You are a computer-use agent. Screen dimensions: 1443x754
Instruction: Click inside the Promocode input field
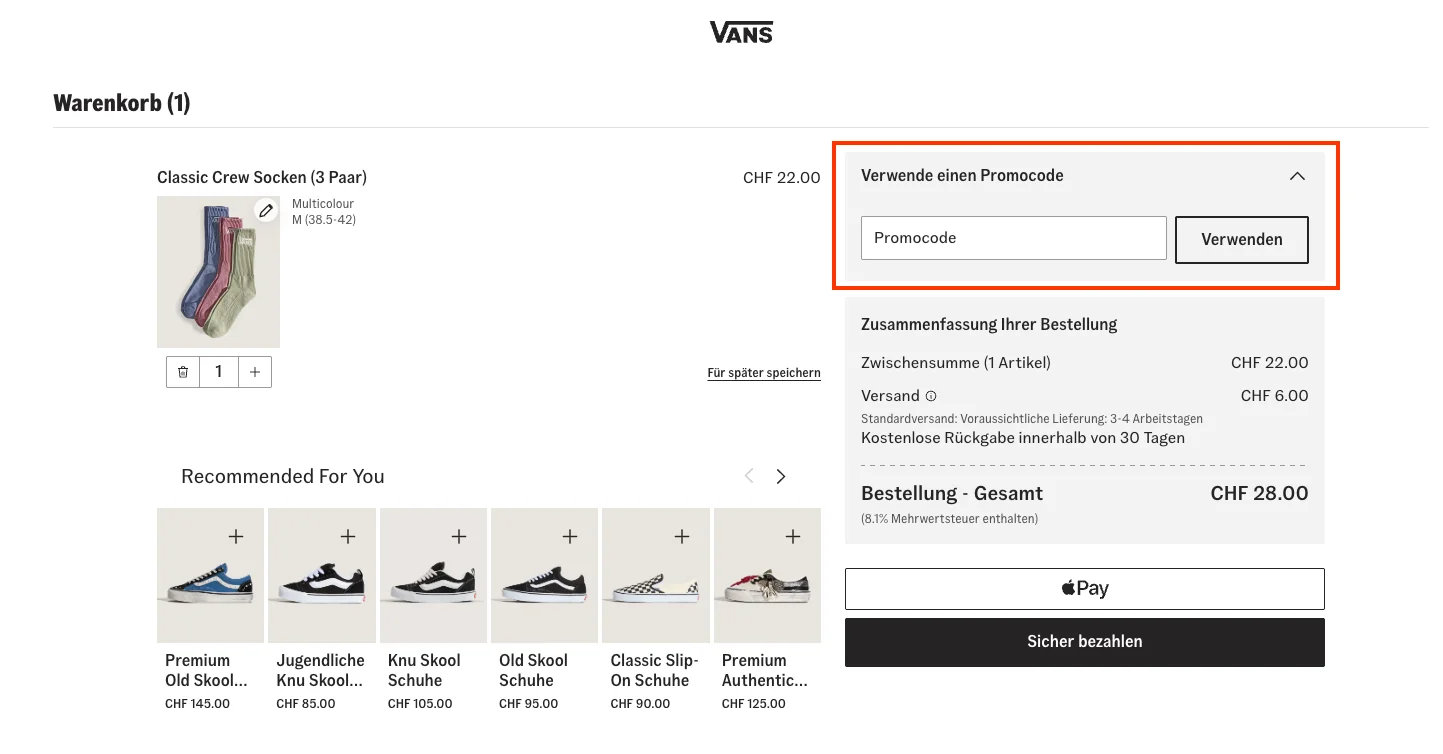point(1012,238)
